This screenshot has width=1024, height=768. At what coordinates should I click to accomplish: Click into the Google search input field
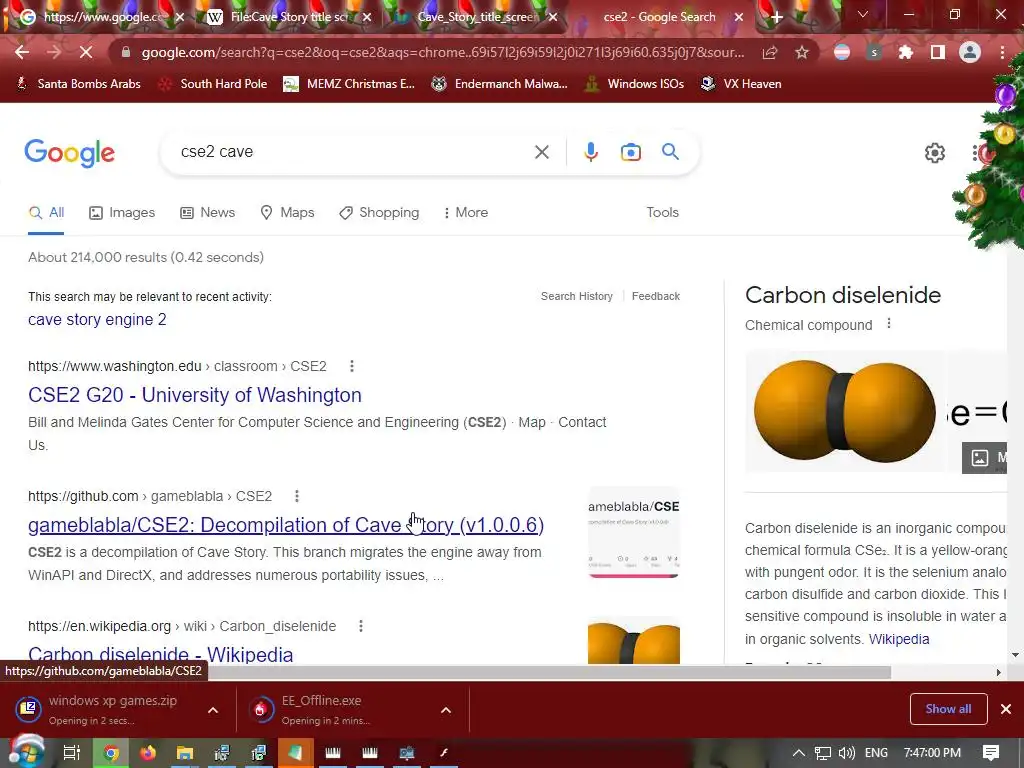click(x=353, y=152)
